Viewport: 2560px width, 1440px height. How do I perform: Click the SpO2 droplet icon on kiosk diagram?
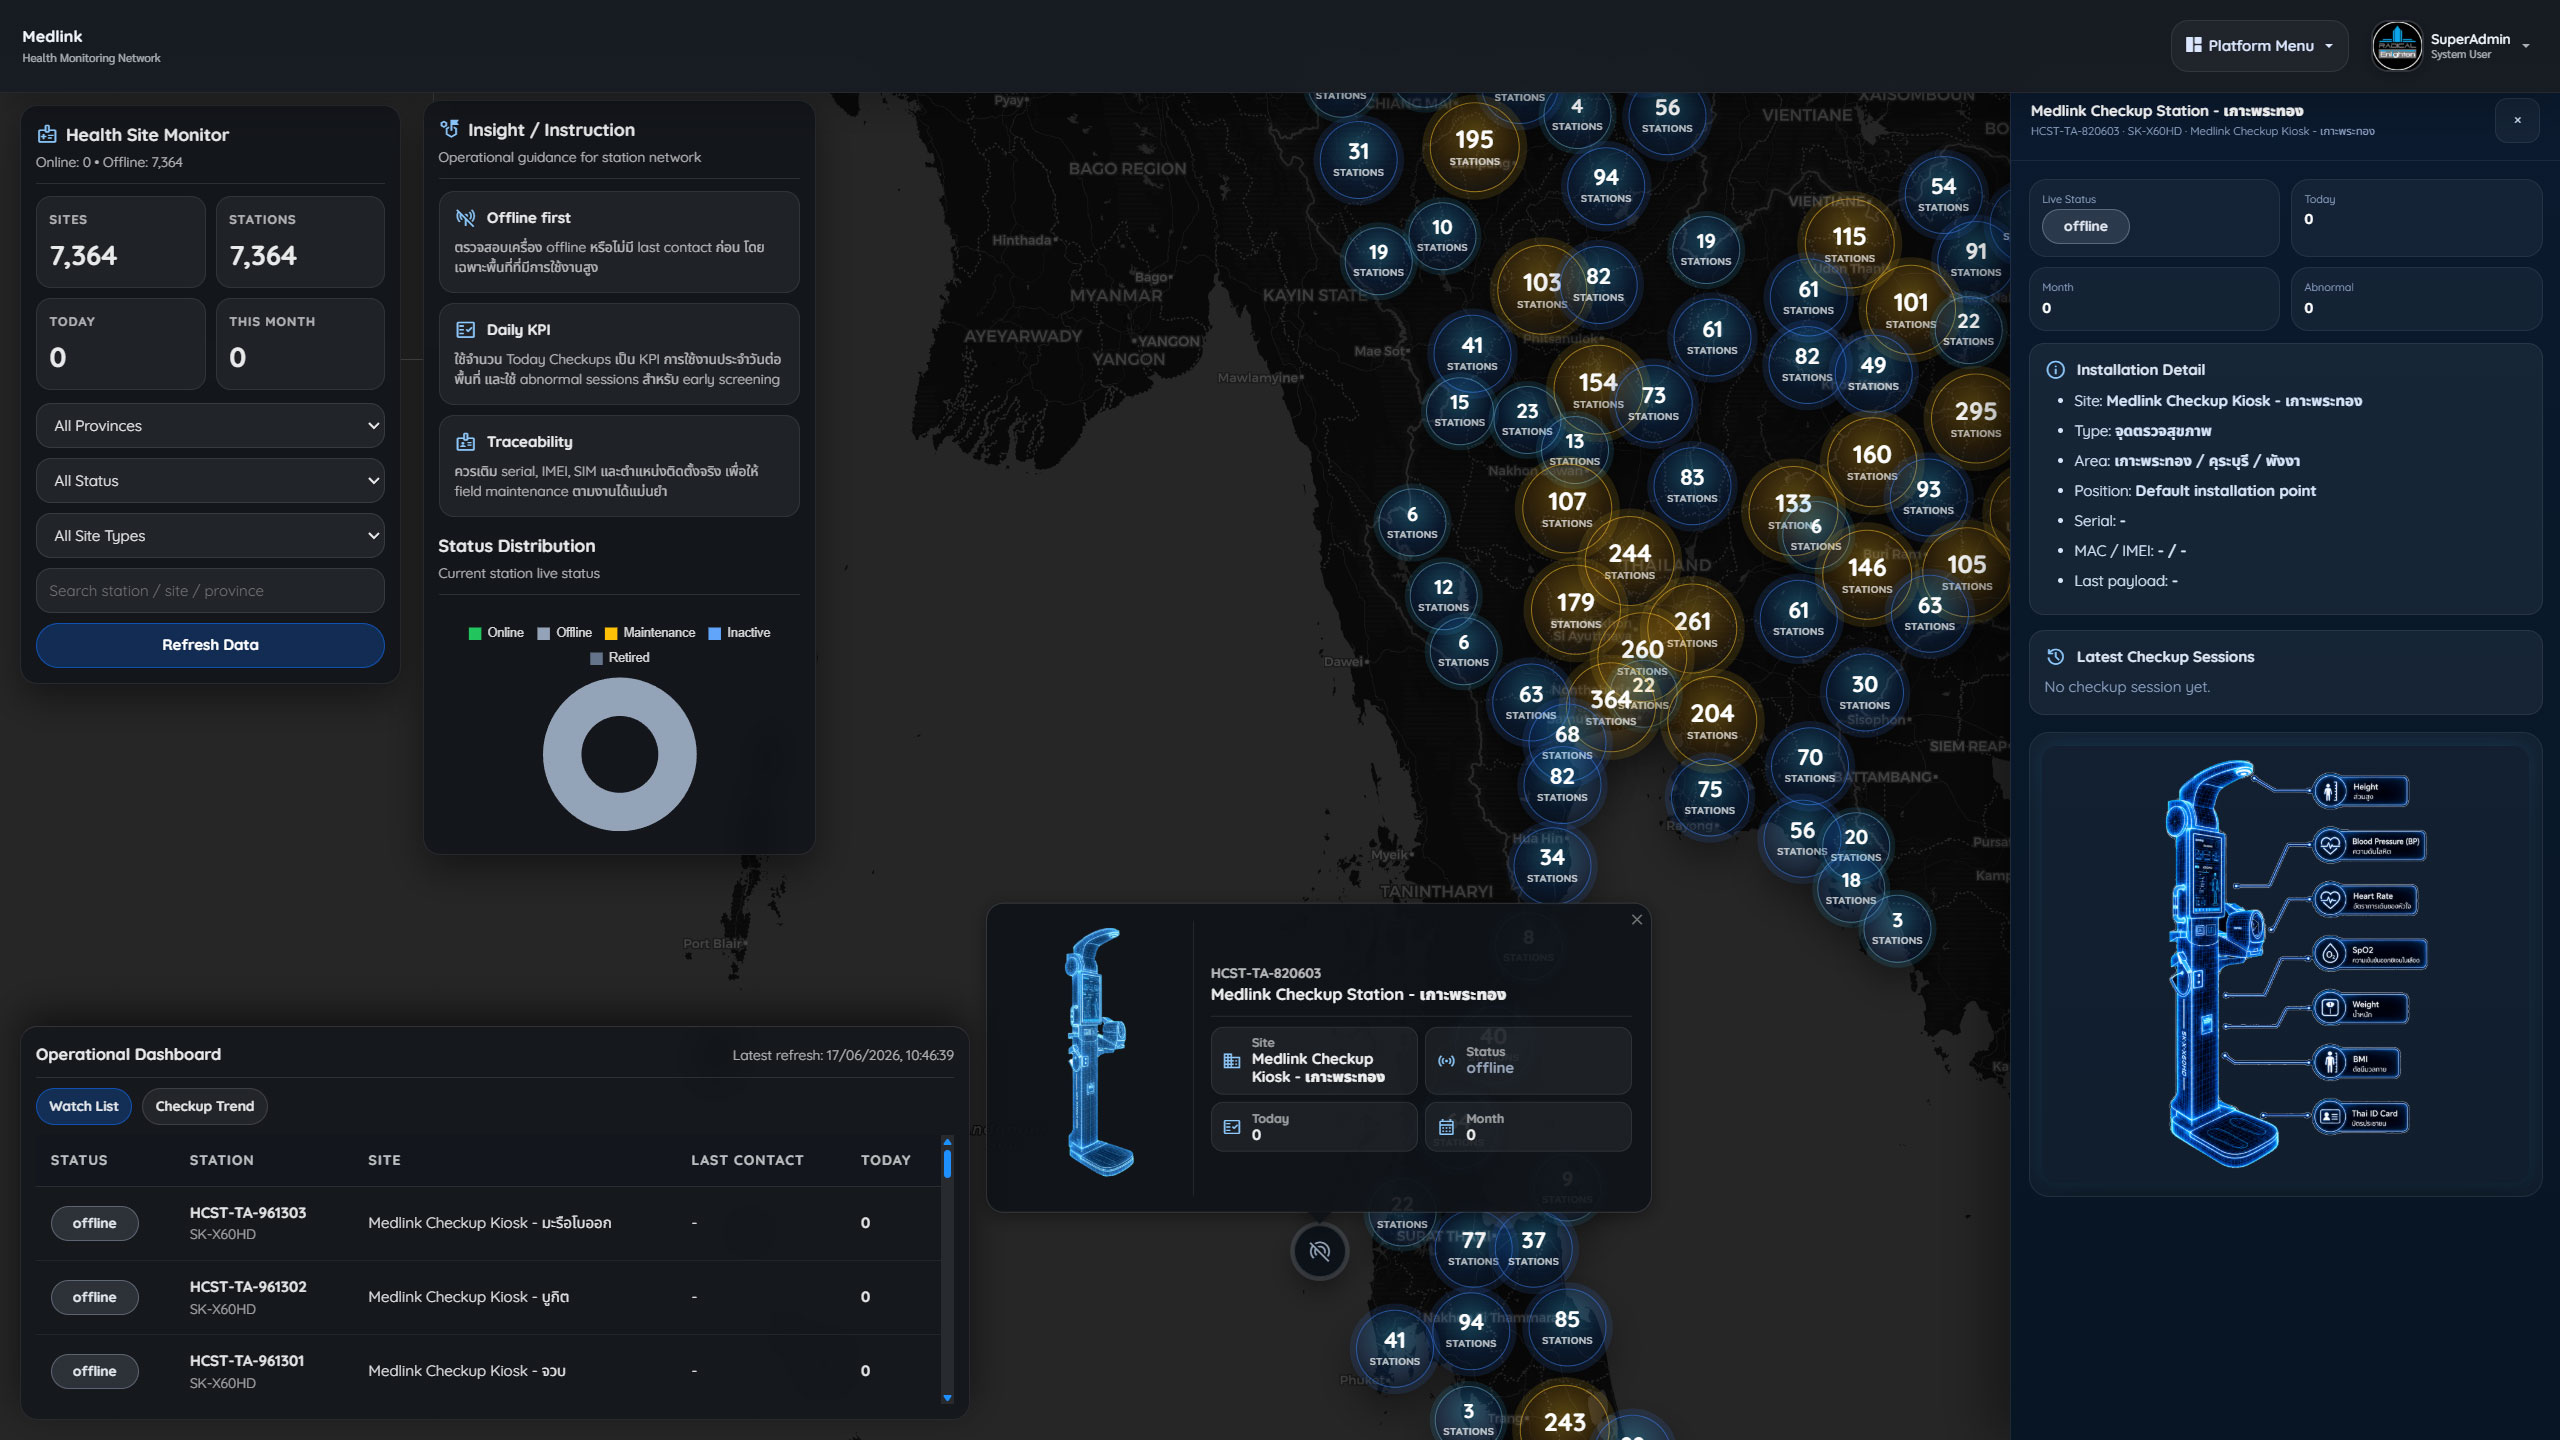coord(2330,953)
